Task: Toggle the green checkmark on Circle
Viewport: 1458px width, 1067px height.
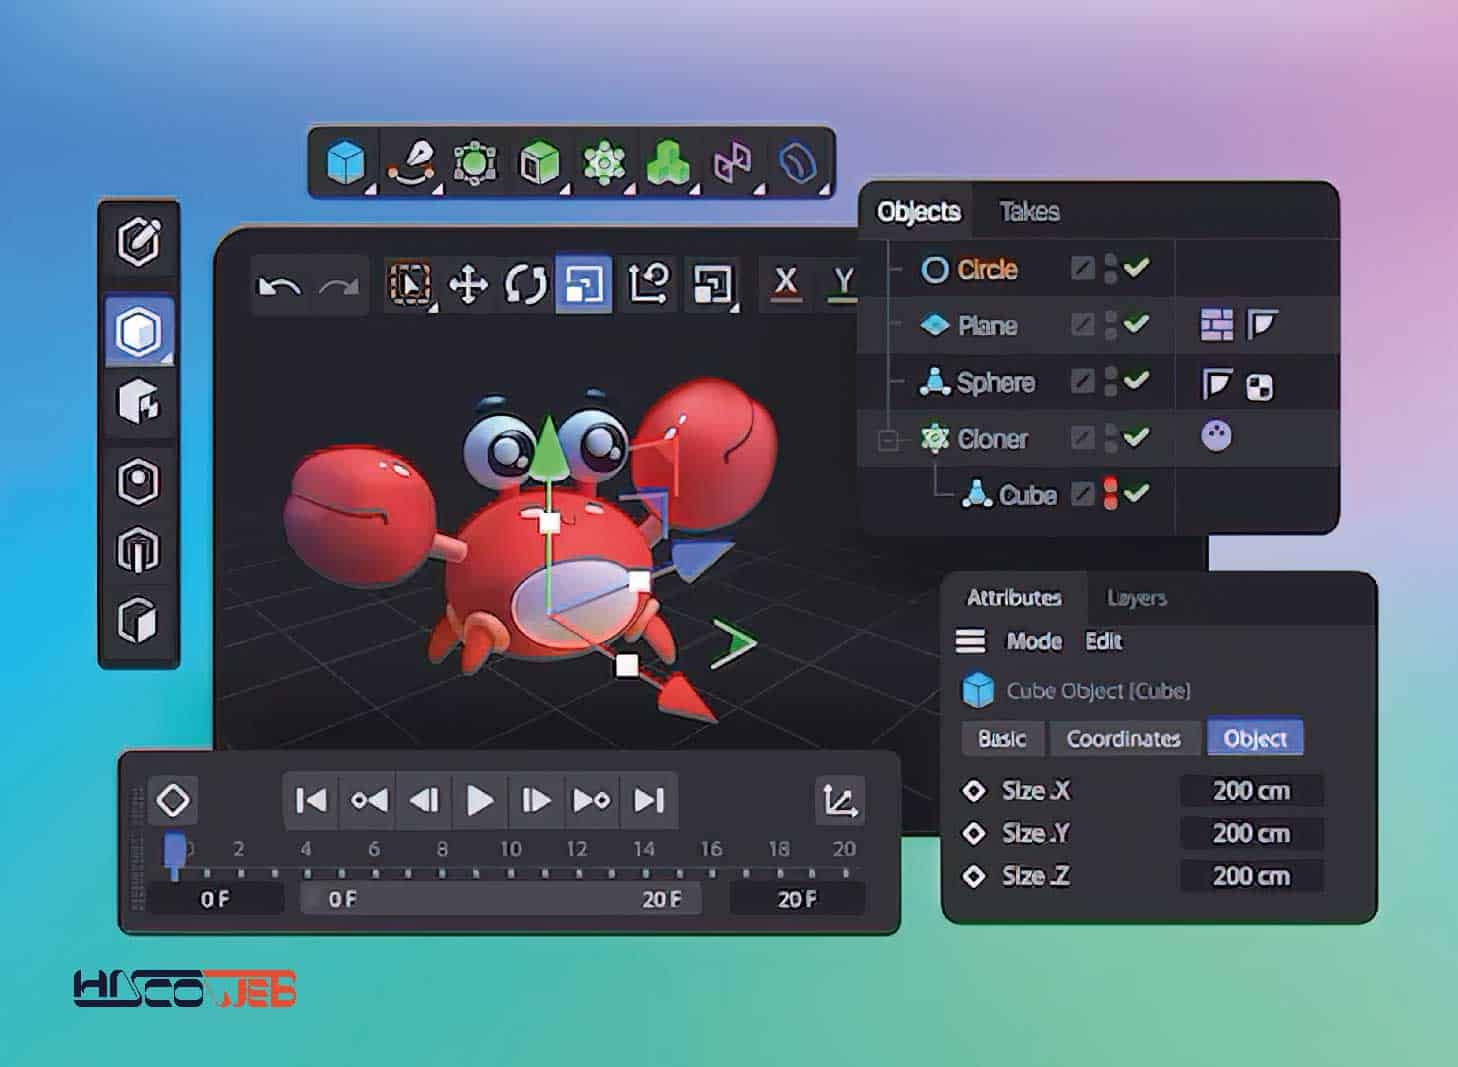Action: pos(1136,267)
